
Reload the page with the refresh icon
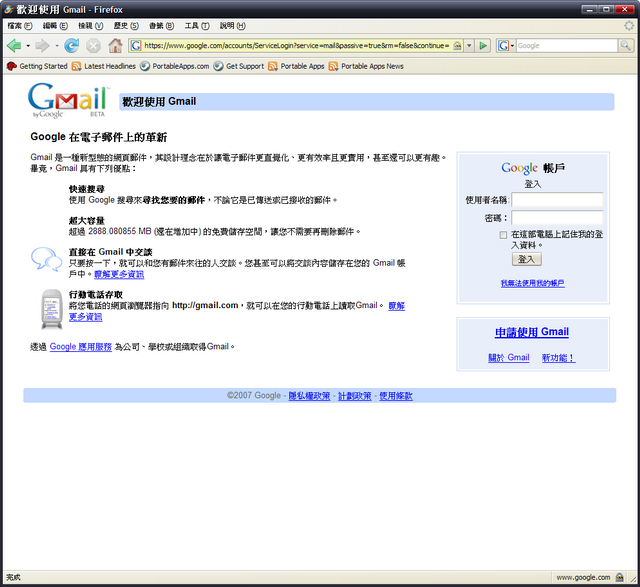(72, 45)
